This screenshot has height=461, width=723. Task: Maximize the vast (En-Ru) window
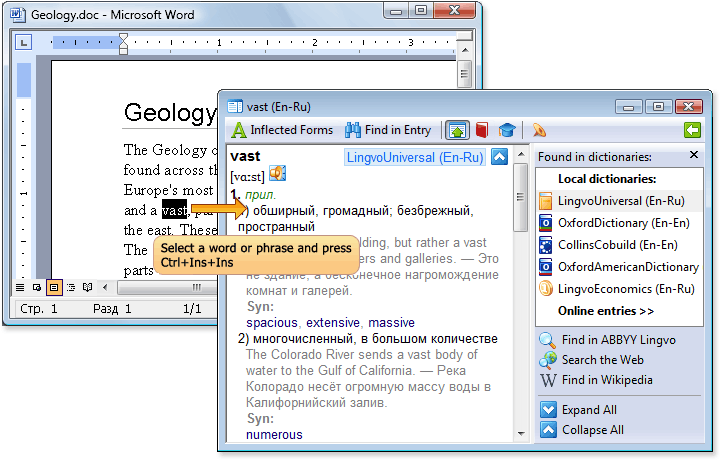[x=658, y=107]
